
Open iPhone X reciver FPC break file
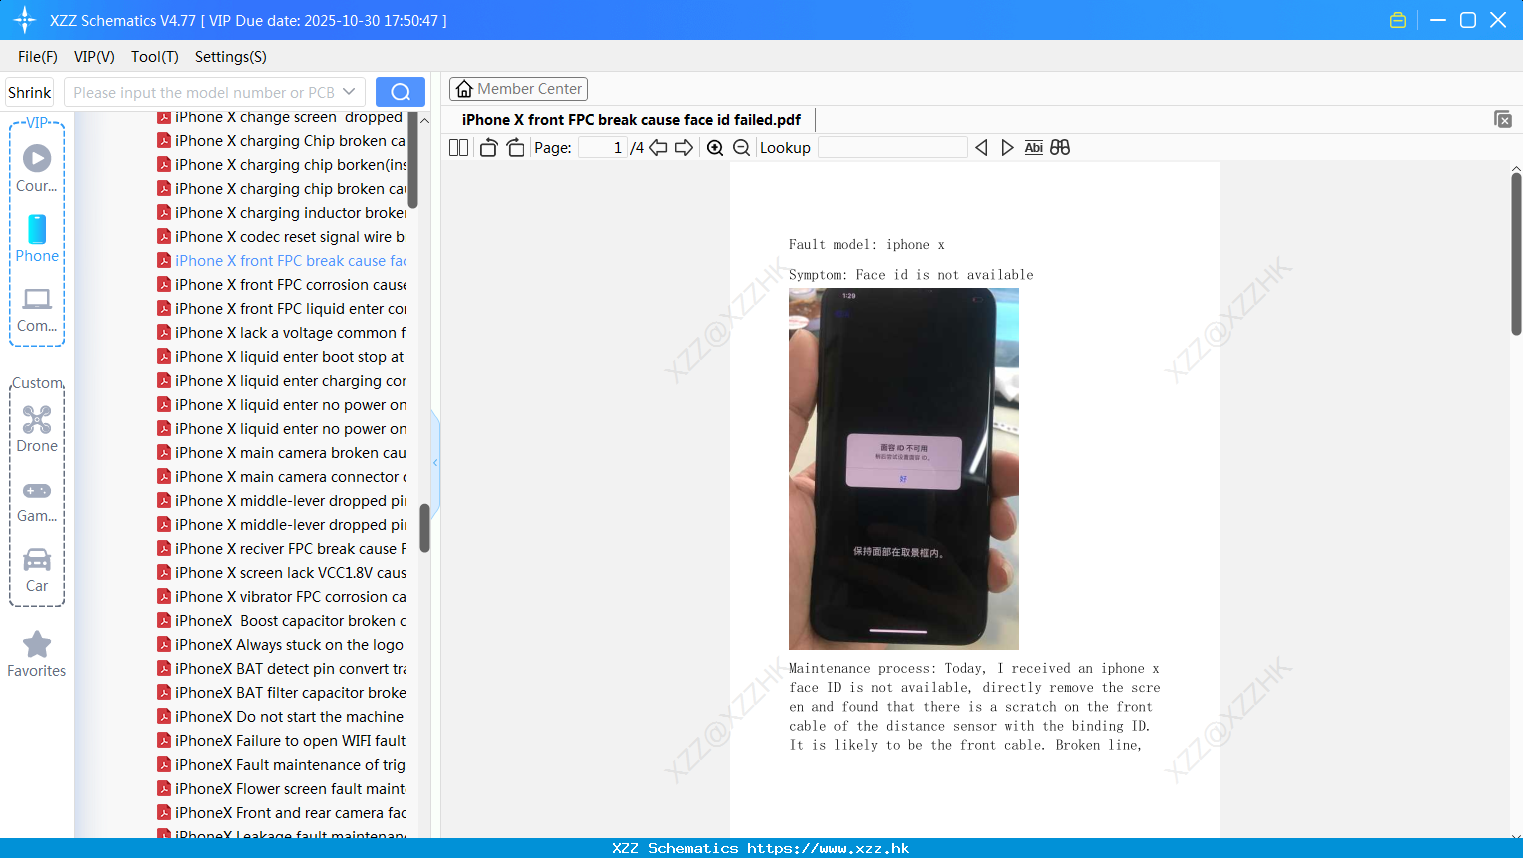click(x=280, y=549)
